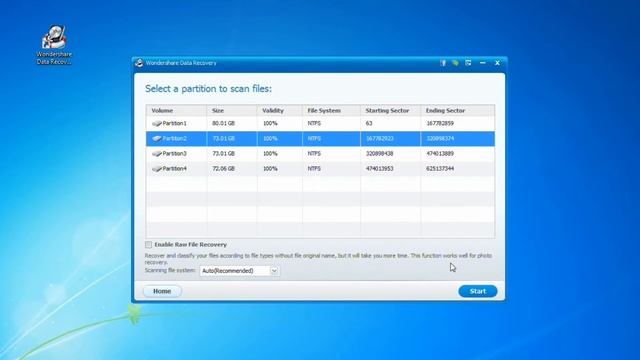This screenshot has width=640, height=360.
Task: Click the Start button
Action: 478,291
